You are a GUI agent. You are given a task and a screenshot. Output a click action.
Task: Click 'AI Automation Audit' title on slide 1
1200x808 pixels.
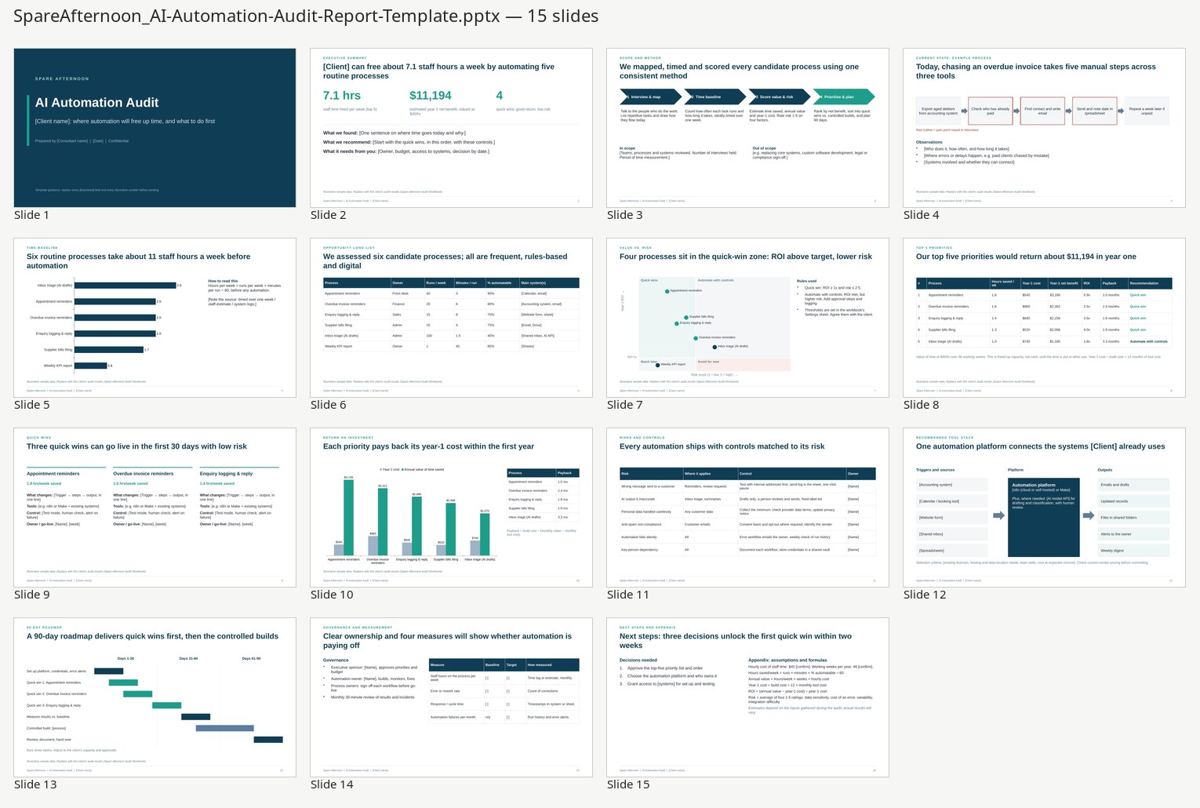(x=83, y=103)
